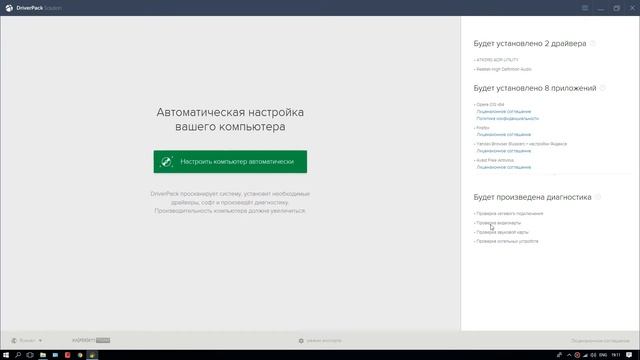This screenshot has height=360, width=640.
Task: Minimize the DriverPack window
Action: [601, 8]
